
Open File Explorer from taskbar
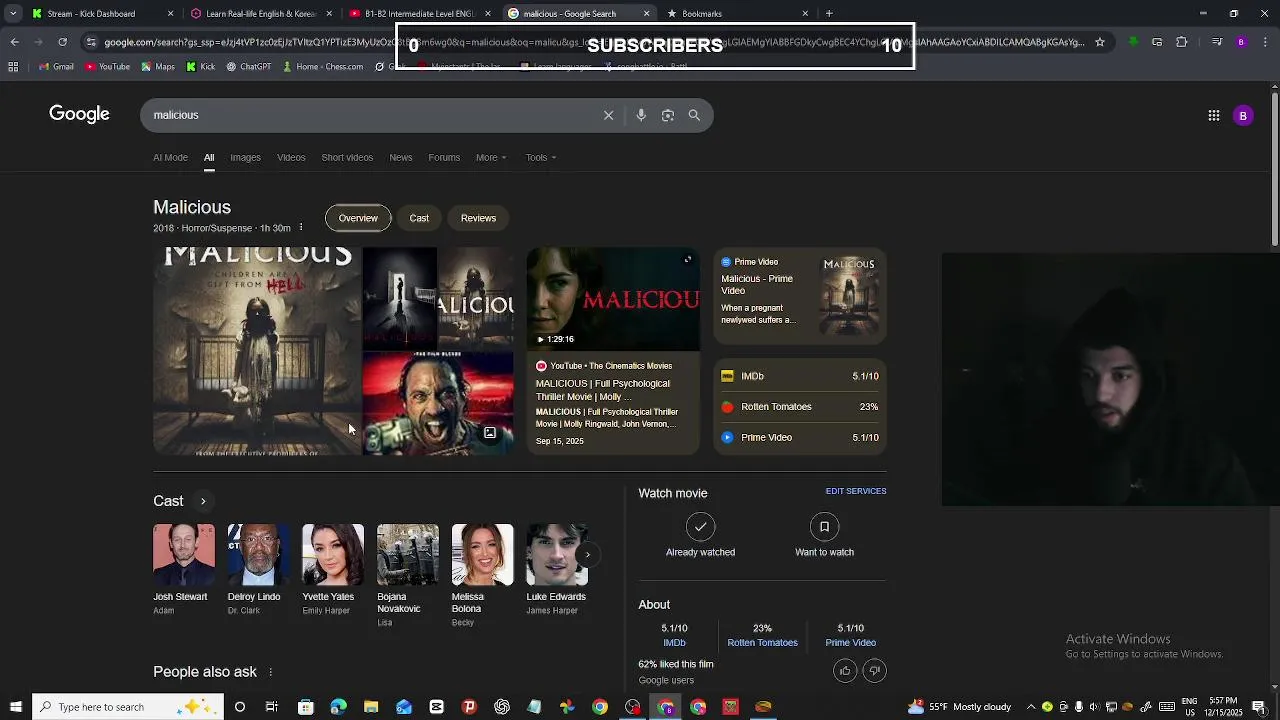[371, 707]
